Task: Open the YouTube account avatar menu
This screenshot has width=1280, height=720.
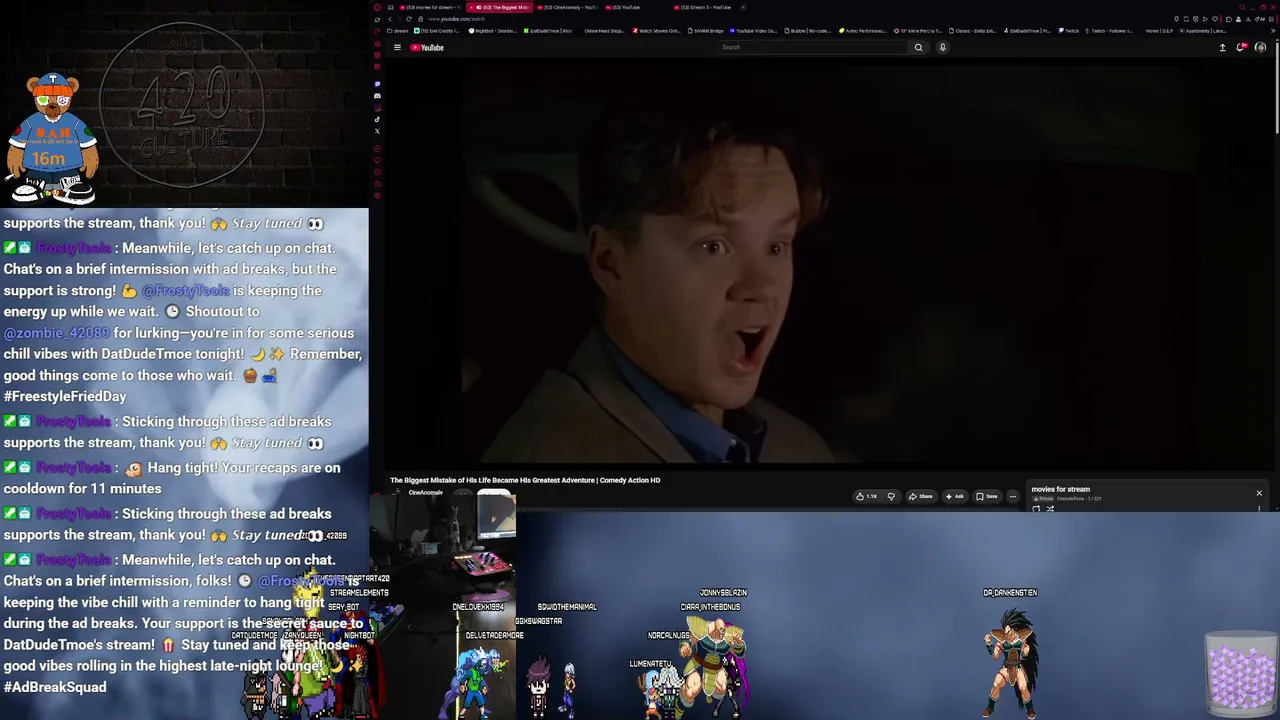Action: click(1260, 47)
